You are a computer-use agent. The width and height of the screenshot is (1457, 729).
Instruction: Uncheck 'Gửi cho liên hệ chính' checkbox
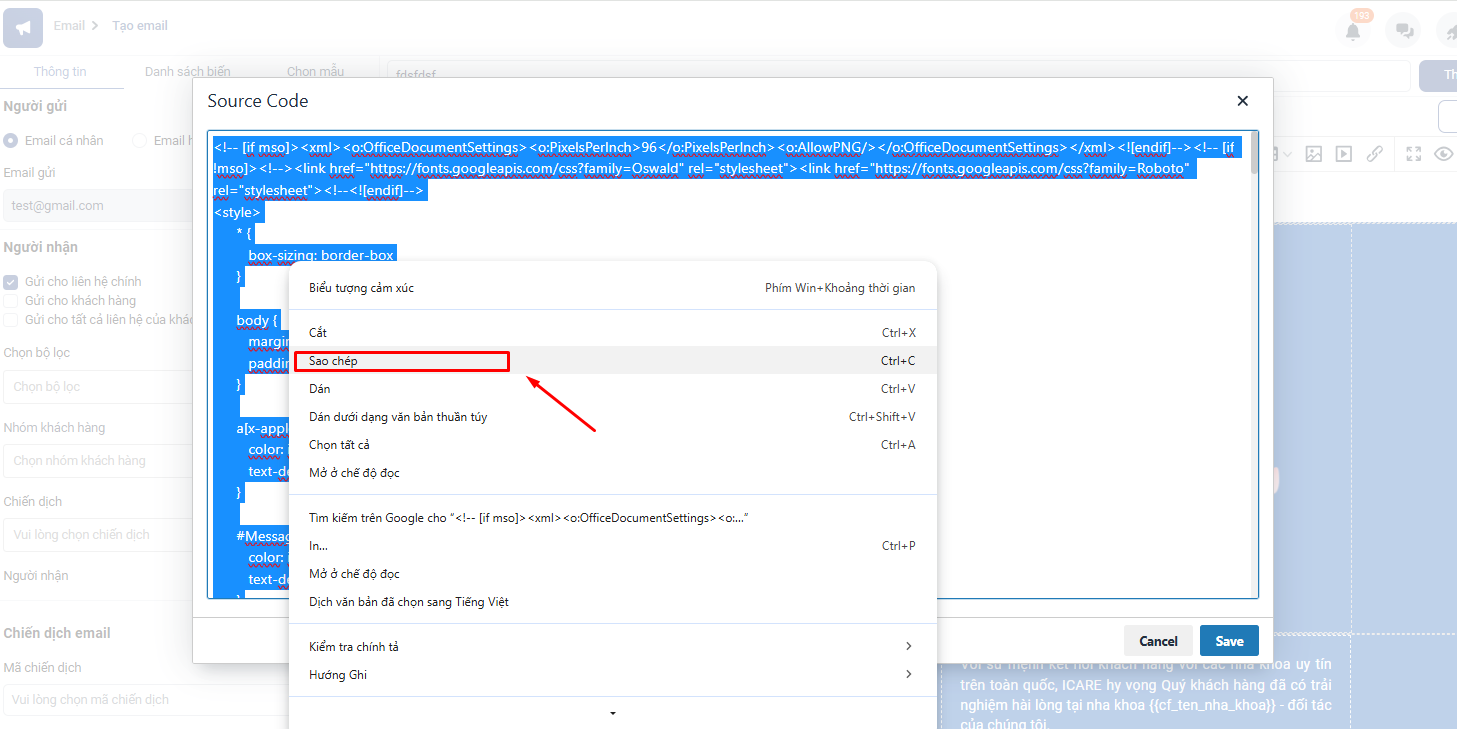11,282
